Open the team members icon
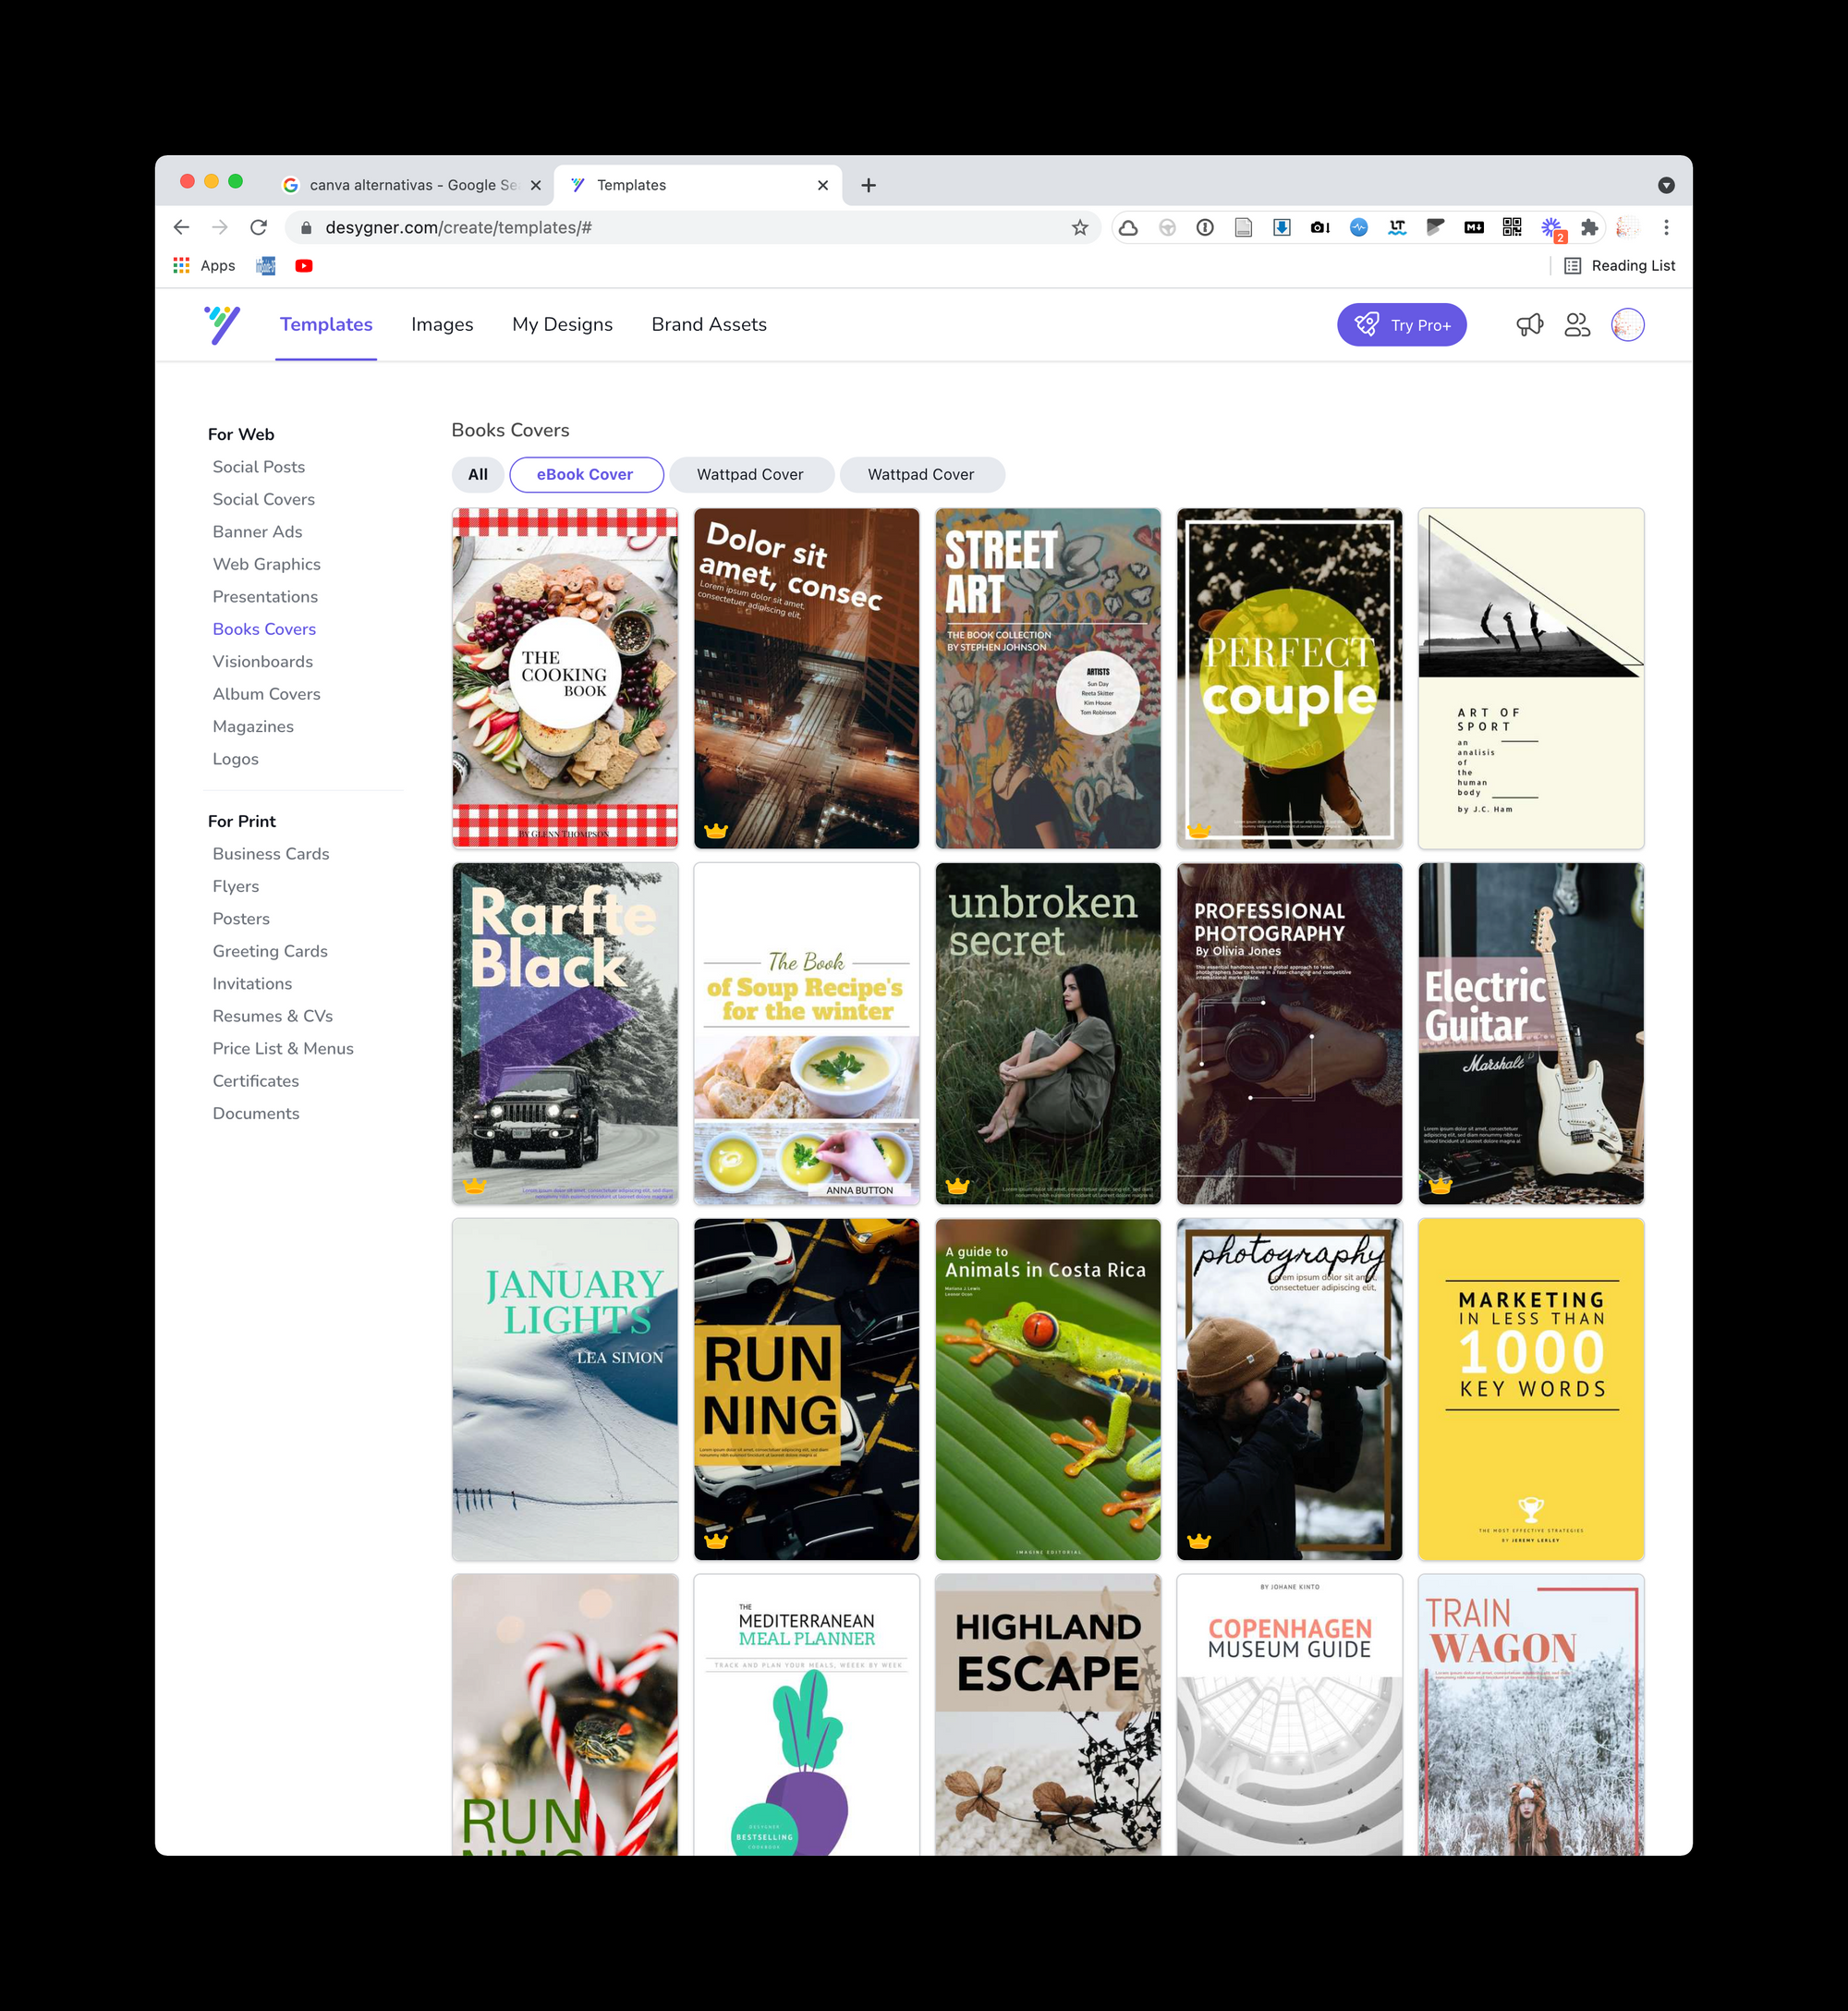Viewport: 1848px width, 2011px height. click(x=1577, y=325)
